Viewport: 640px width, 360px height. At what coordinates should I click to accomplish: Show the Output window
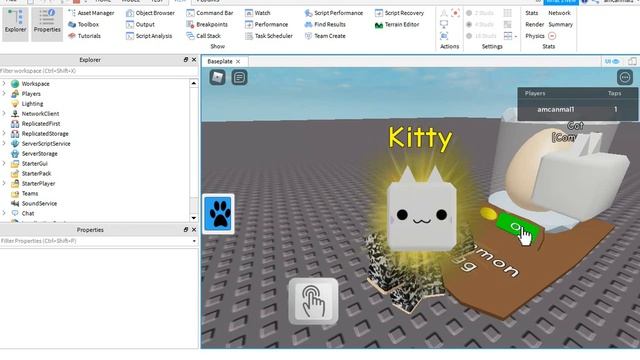point(140,24)
